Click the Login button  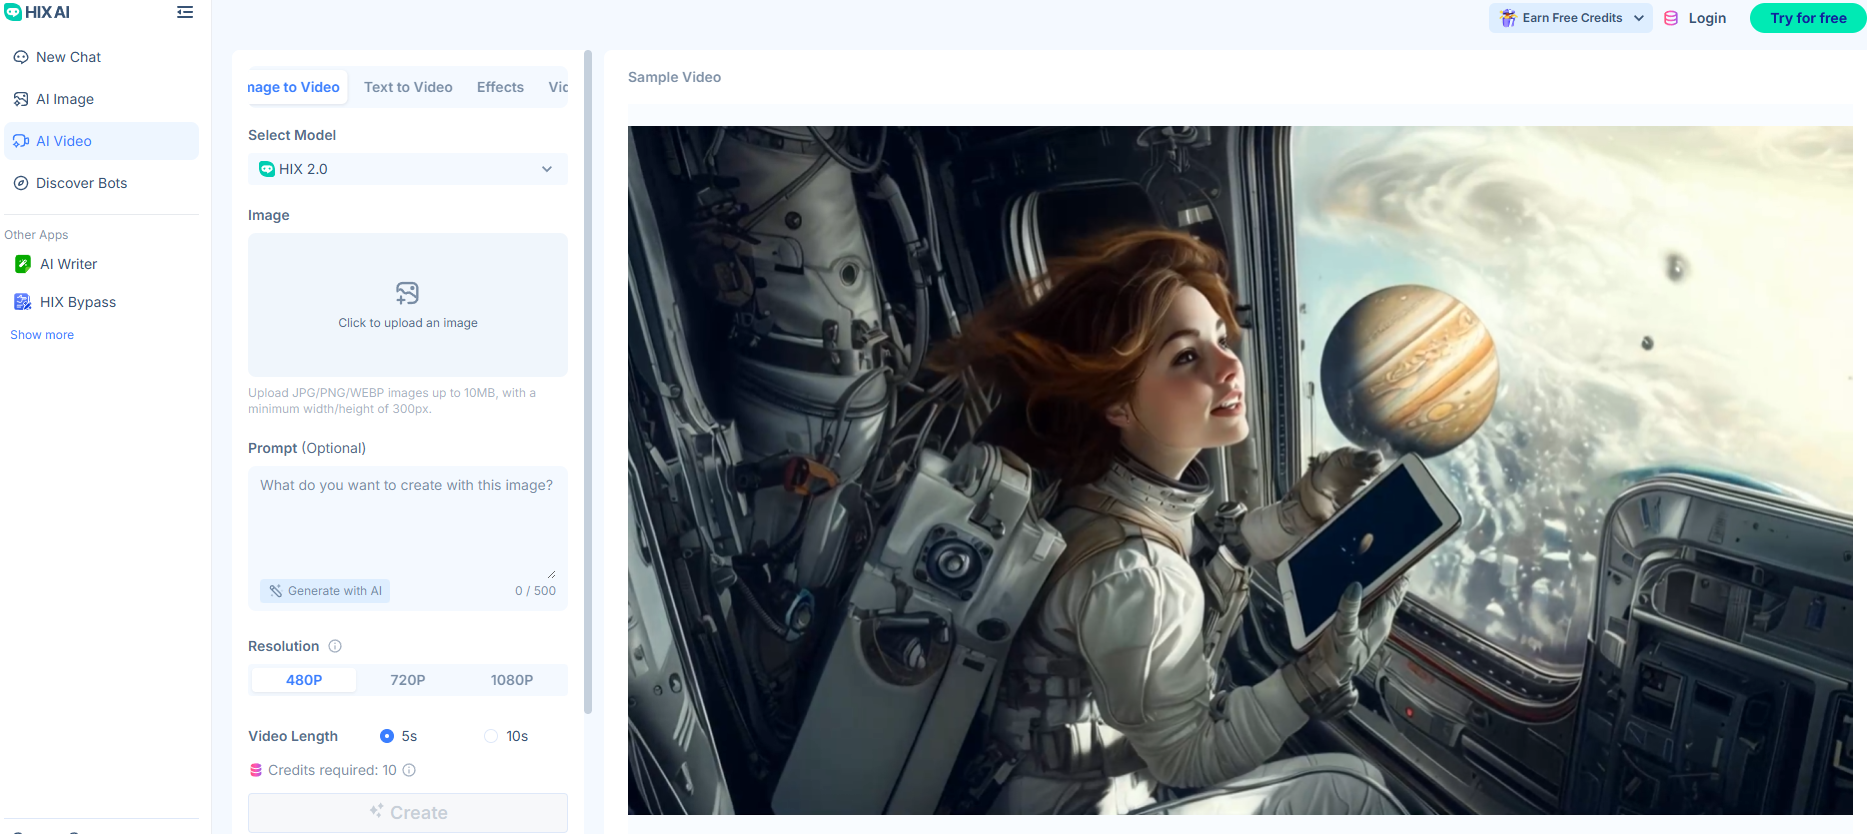click(1707, 18)
